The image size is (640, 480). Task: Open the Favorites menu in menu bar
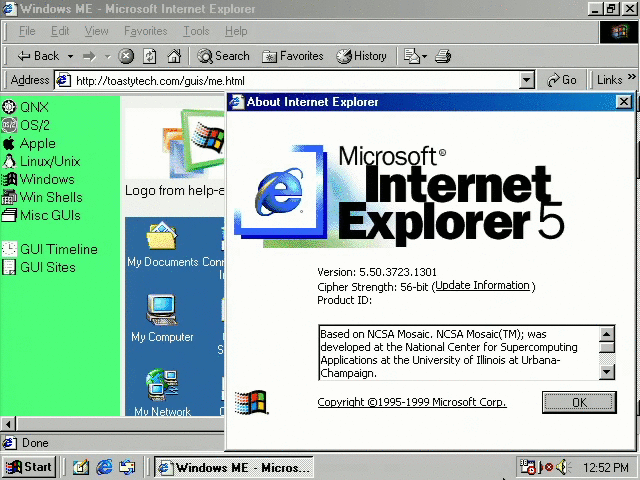pos(146,31)
